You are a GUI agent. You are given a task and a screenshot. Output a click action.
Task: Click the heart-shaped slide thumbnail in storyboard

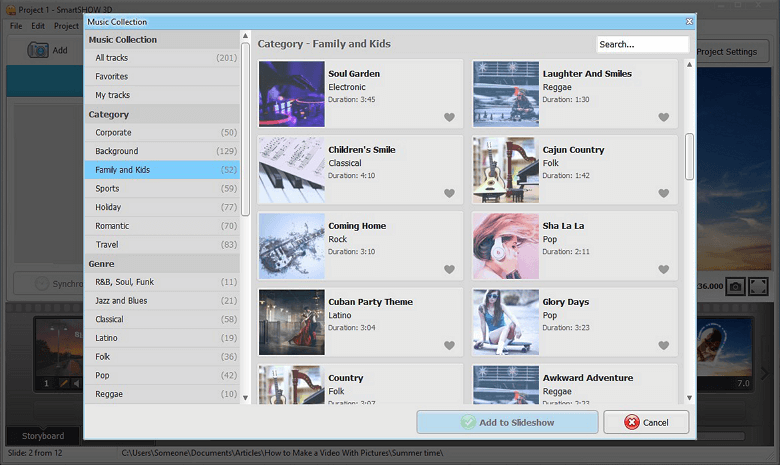click(723, 348)
